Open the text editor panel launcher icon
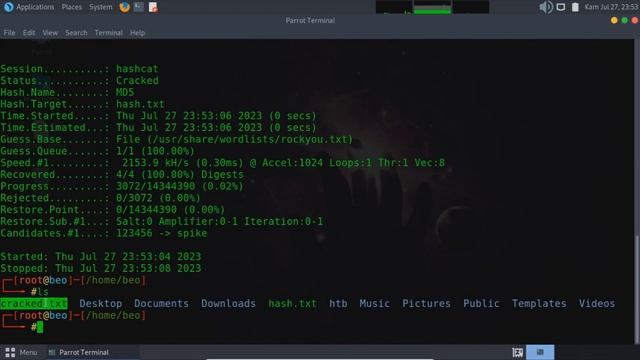 point(153,7)
